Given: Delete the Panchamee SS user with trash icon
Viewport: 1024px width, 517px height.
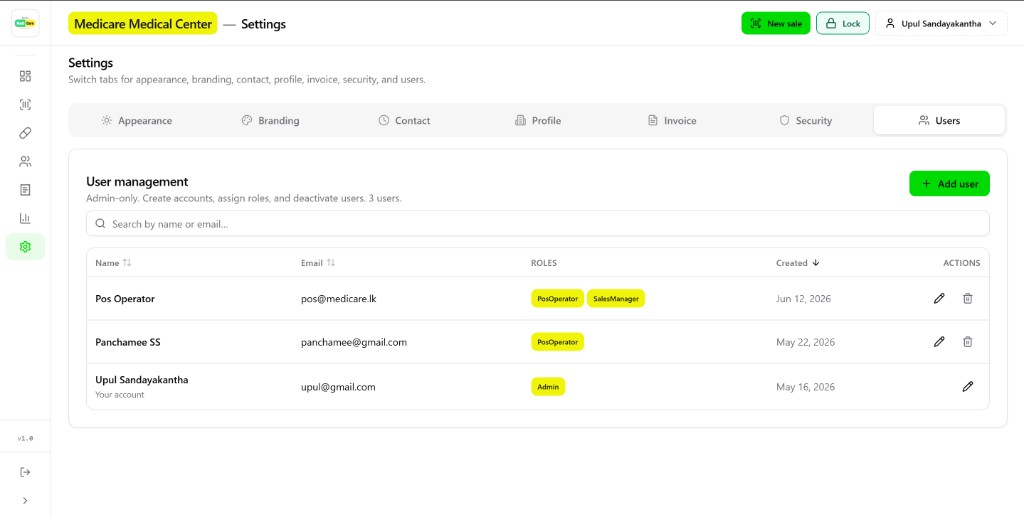Looking at the screenshot, I should [x=968, y=341].
